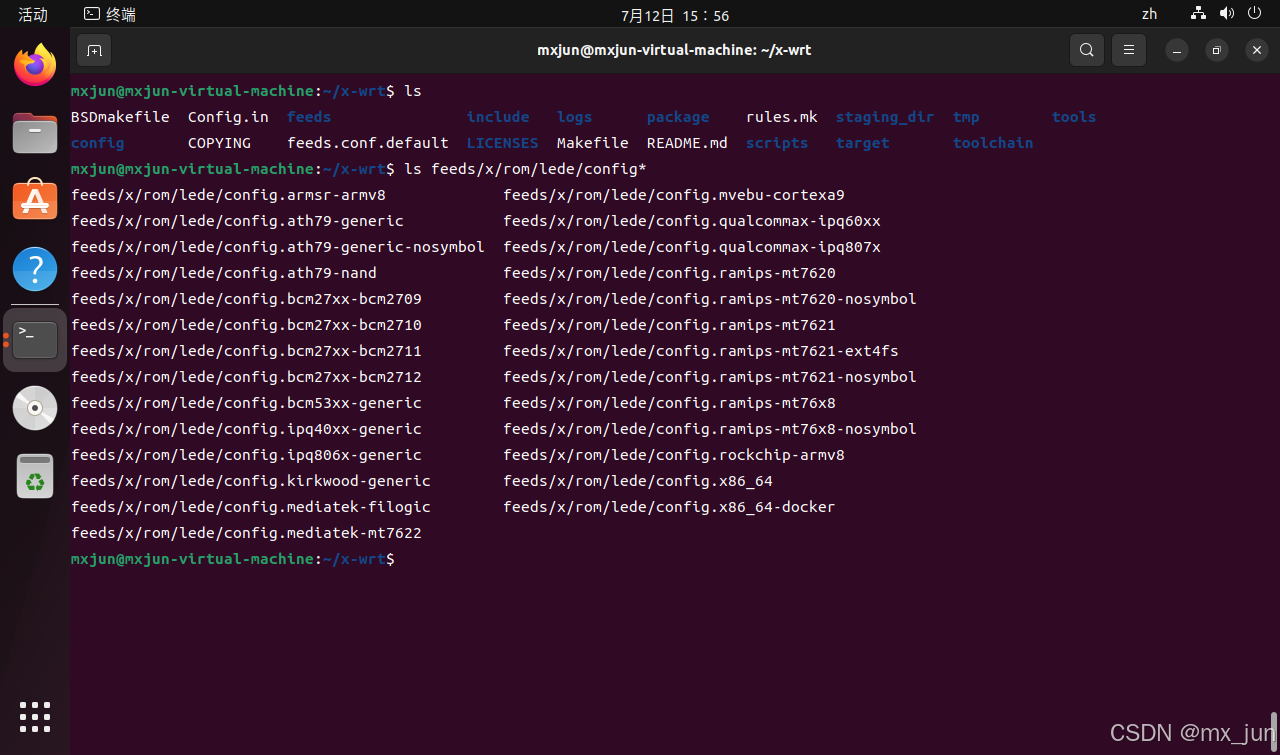The width and height of the screenshot is (1280, 755).
Task: Open the zh input source menu
Action: [x=1149, y=14]
